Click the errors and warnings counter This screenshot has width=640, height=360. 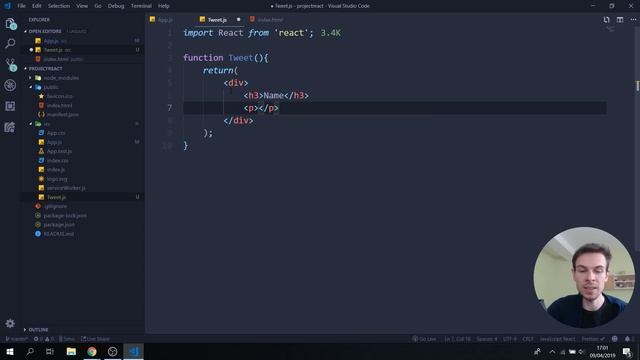(44, 339)
